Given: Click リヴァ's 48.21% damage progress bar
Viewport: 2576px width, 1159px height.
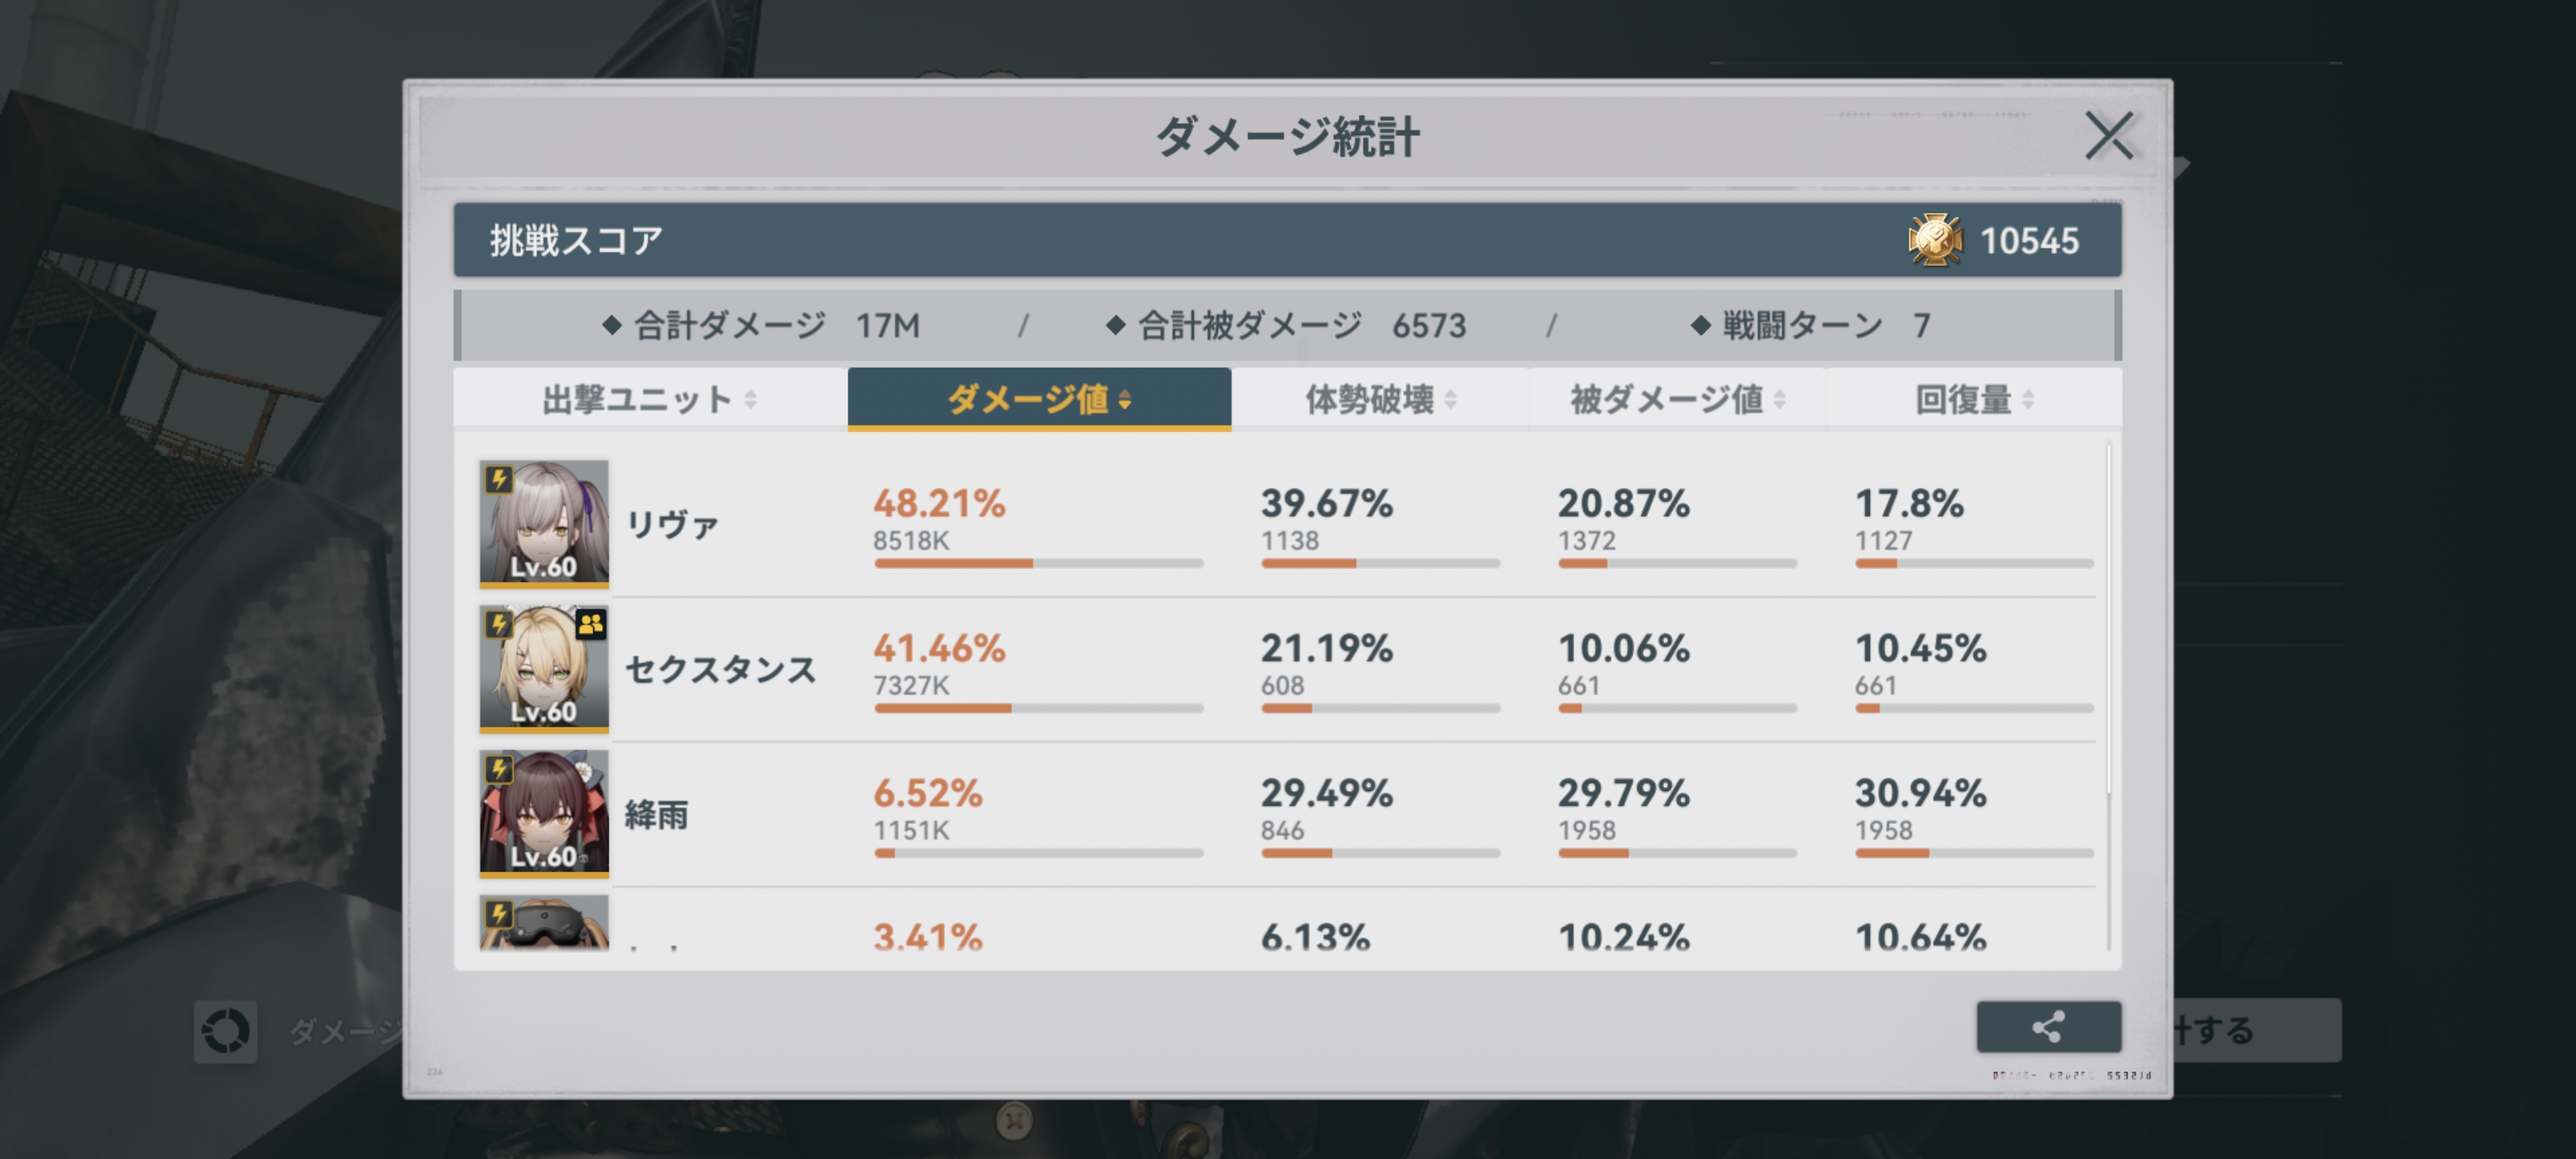Looking at the screenshot, I should pos(1038,564).
